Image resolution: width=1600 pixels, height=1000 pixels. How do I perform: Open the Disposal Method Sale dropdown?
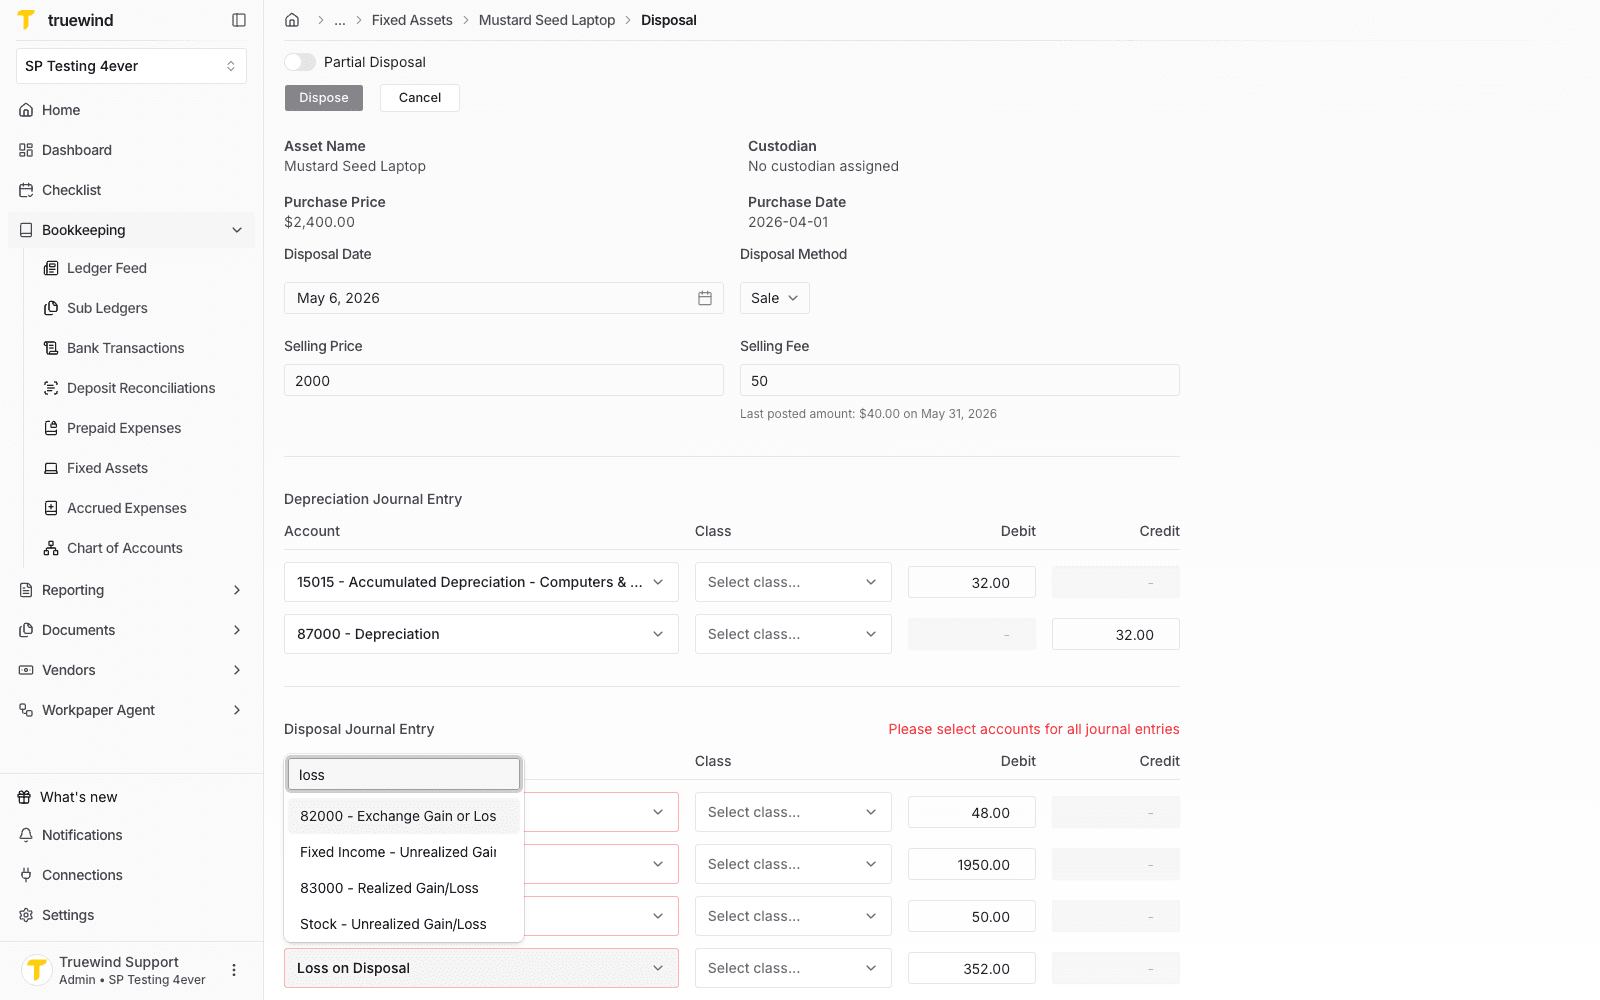[x=775, y=298]
